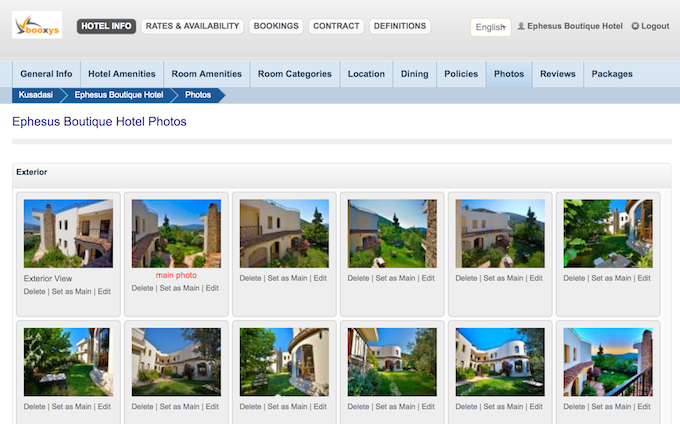The height and width of the screenshot is (424, 680).
Task: Click the Logout text link
Action: pyautogui.click(x=655, y=26)
